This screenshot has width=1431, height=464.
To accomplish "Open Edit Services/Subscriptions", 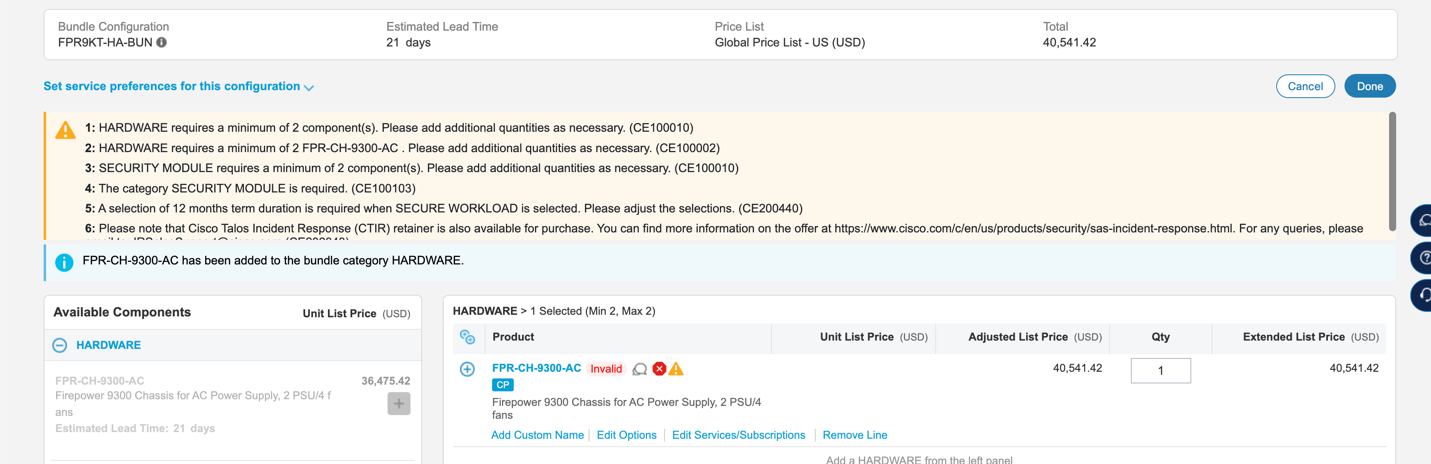I will 738,435.
